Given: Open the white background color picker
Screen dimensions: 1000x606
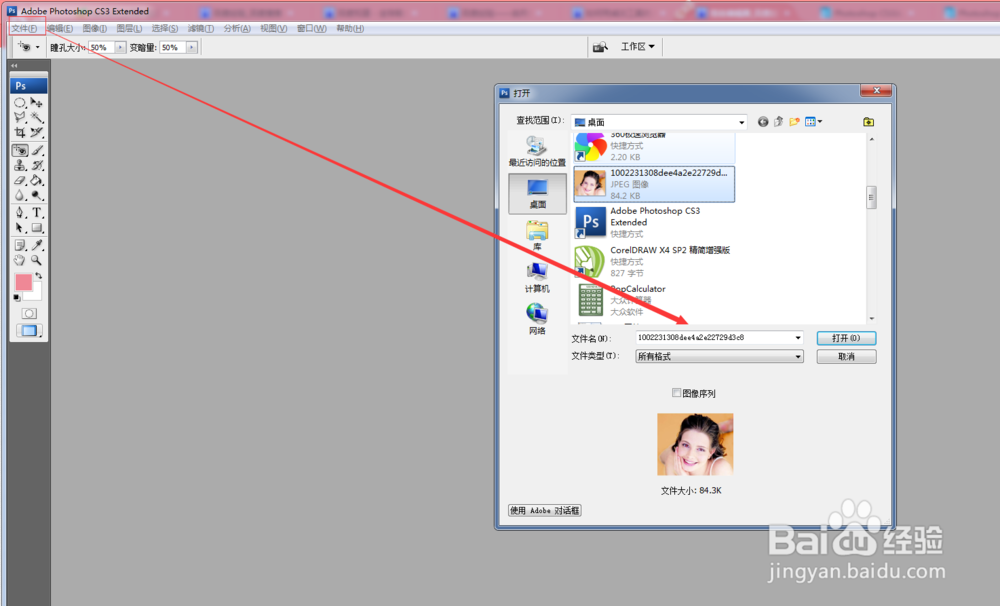Looking at the screenshot, I should (x=36, y=293).
